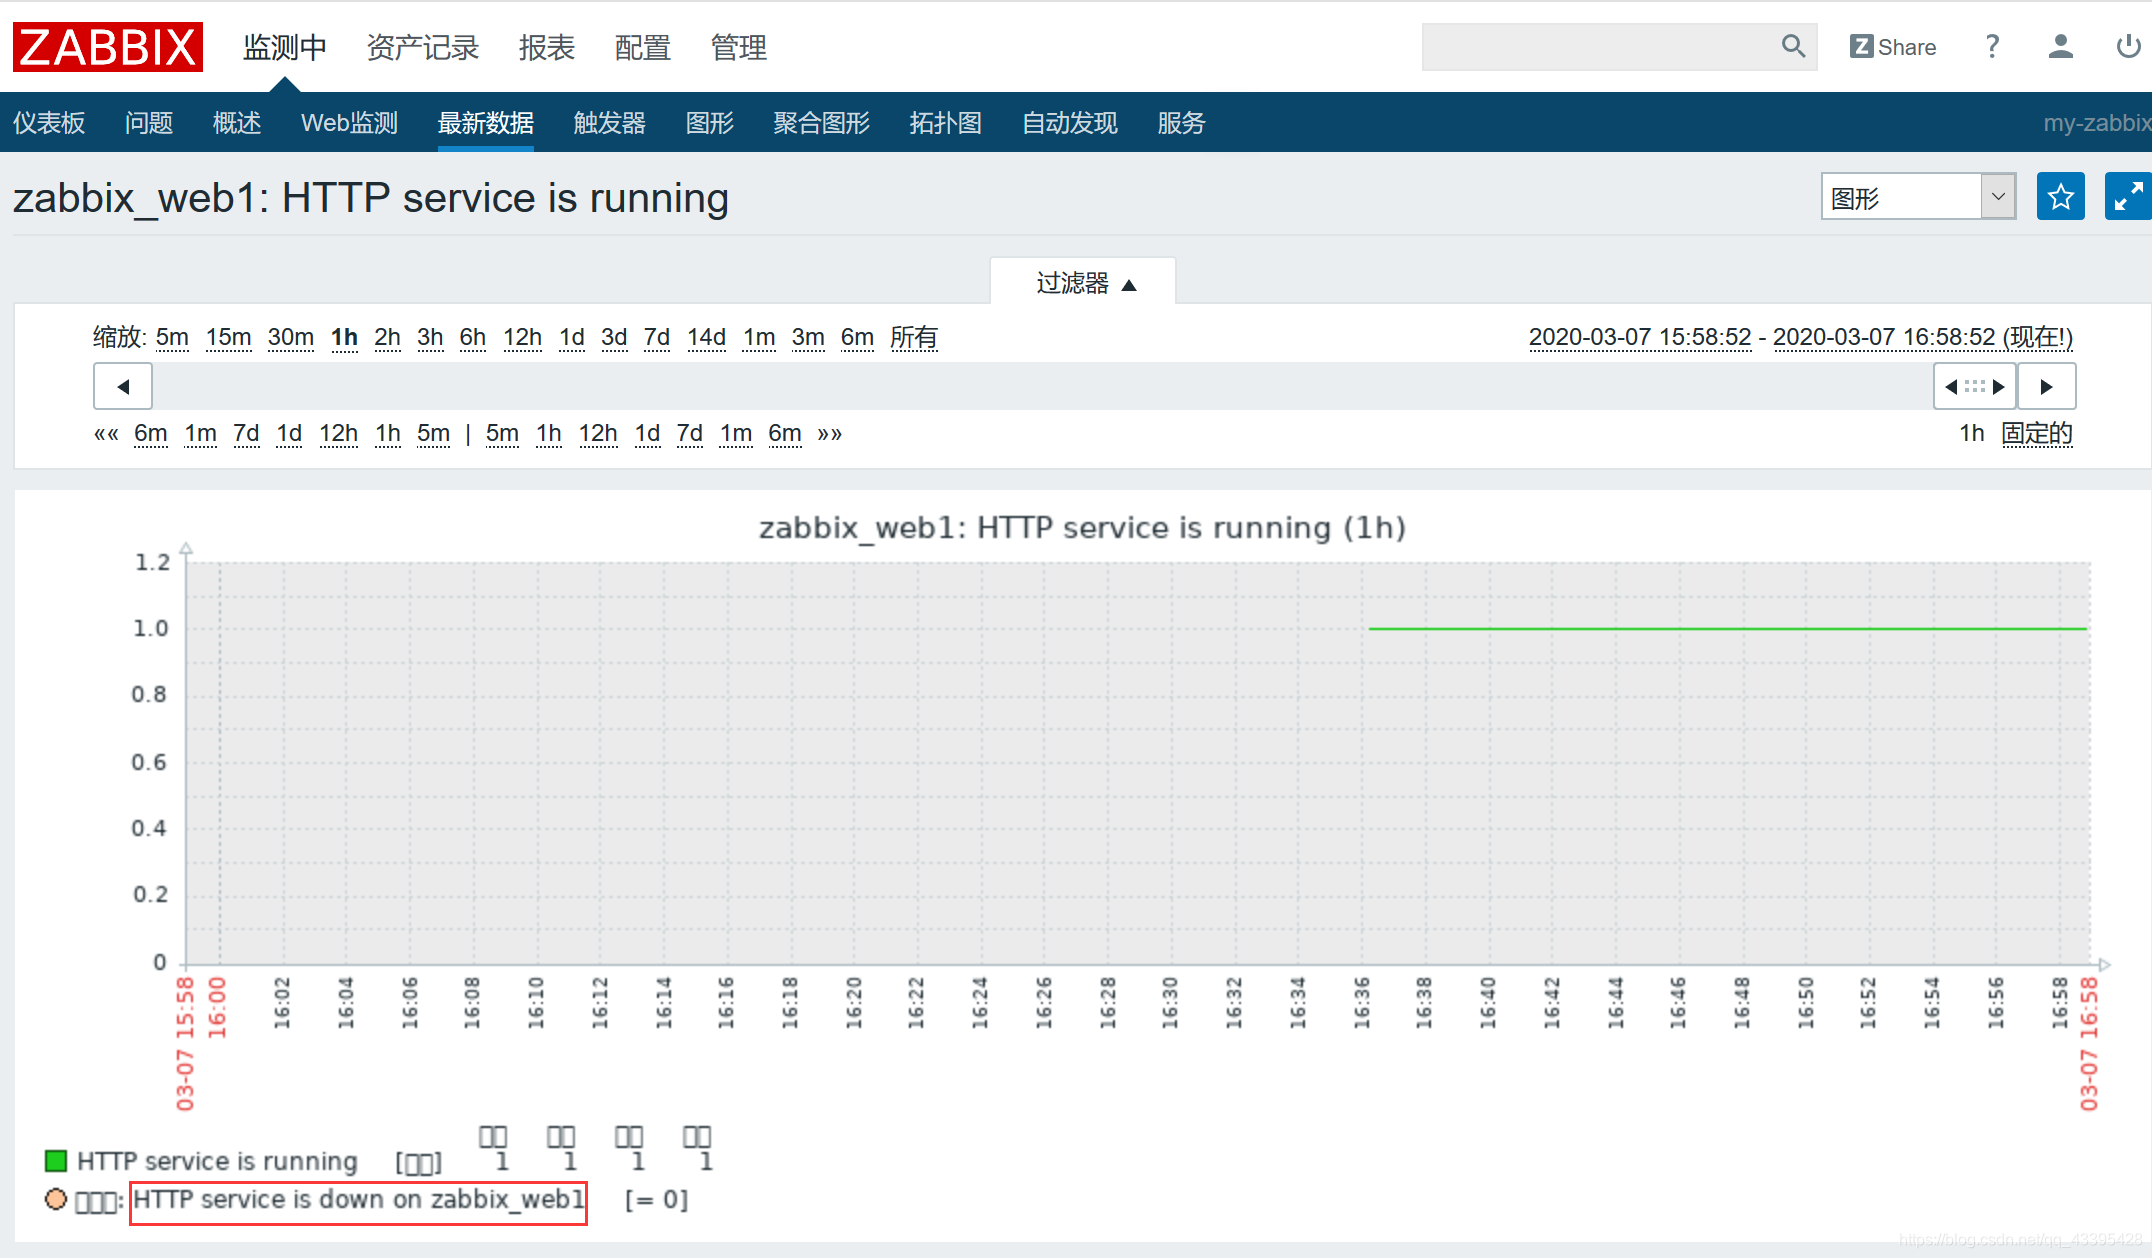Viewport: 2152px width, 1258px height.
Task: Collapse the 过滤器 filter panel
Action: pos(1083,283)
